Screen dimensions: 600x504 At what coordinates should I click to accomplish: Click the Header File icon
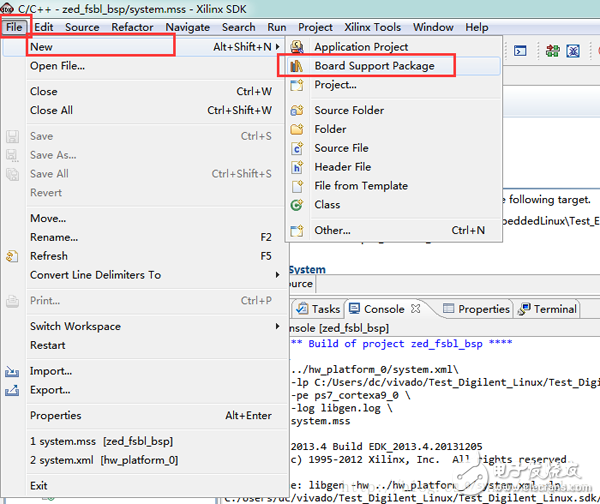pyautogui.click(x=296, y=167)
